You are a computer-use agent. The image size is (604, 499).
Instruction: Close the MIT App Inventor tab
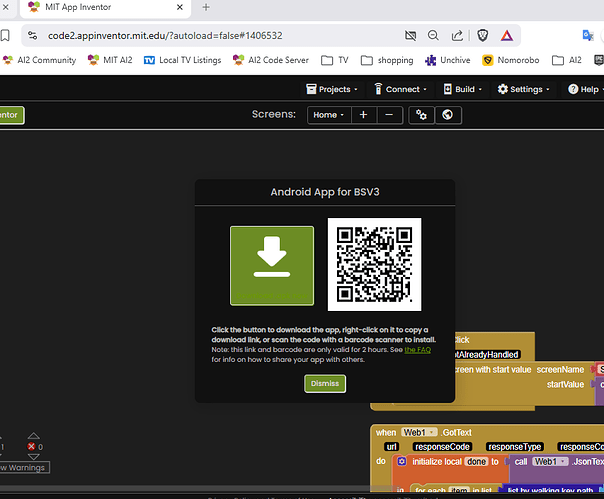pos(180,7)
